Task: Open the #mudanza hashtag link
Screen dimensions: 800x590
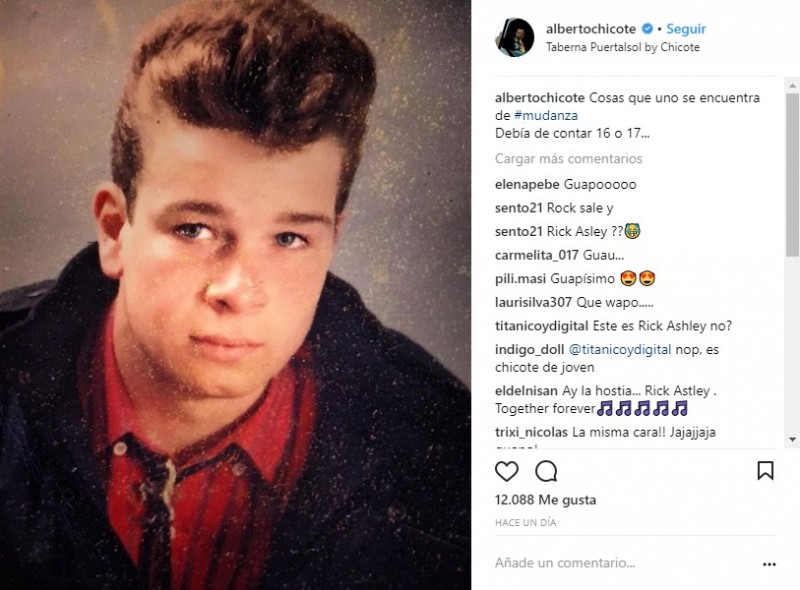Action: 546,115
